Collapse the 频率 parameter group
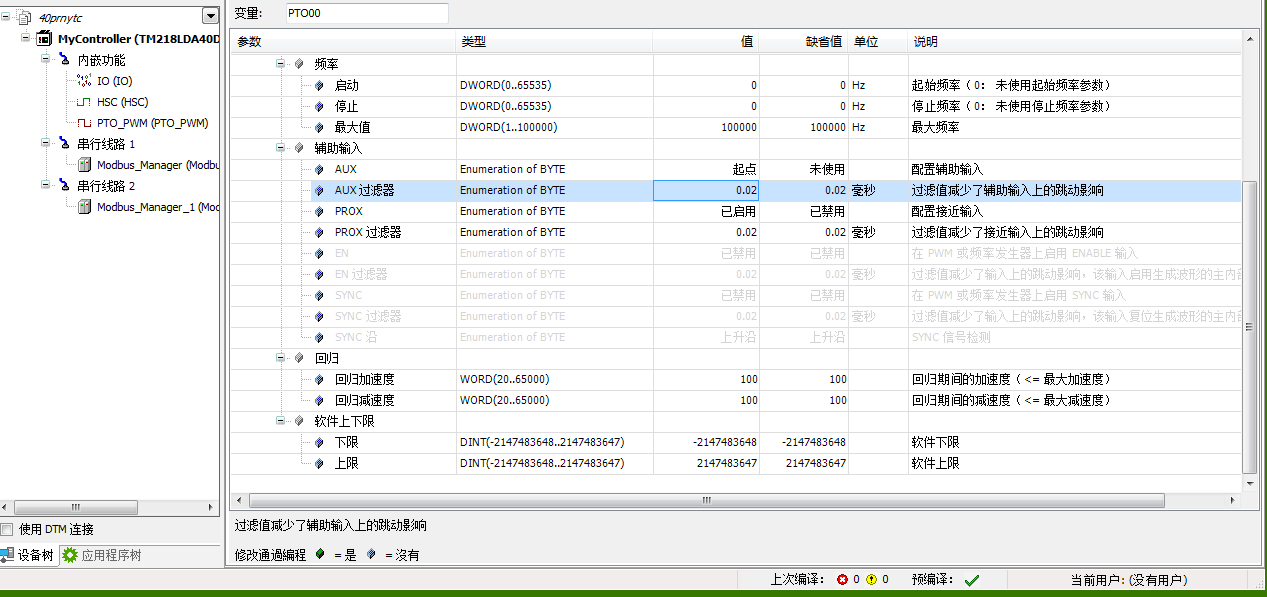1267x597 pixels. (x=282, y=64)
